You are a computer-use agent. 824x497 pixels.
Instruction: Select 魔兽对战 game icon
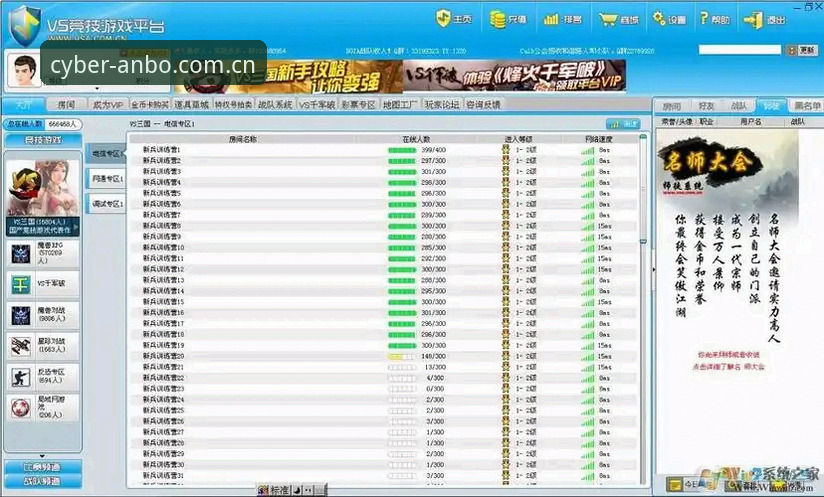[x=21, y=315]
